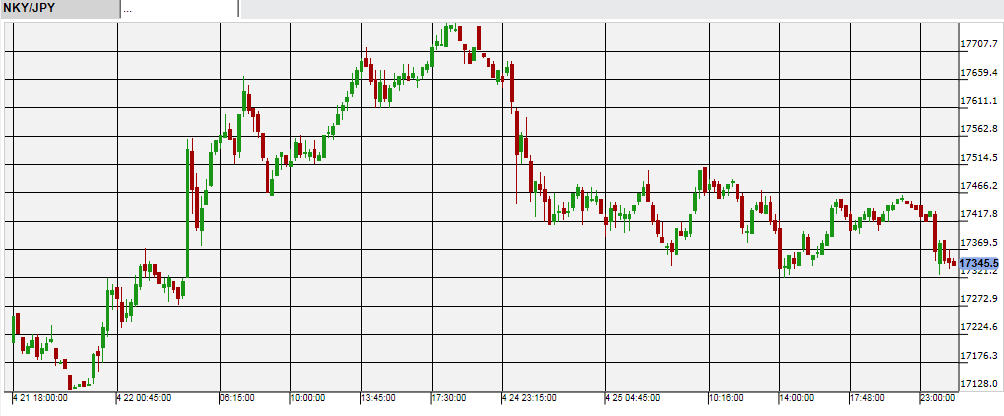Select the 17514.5 price level label

pos(979,158)
